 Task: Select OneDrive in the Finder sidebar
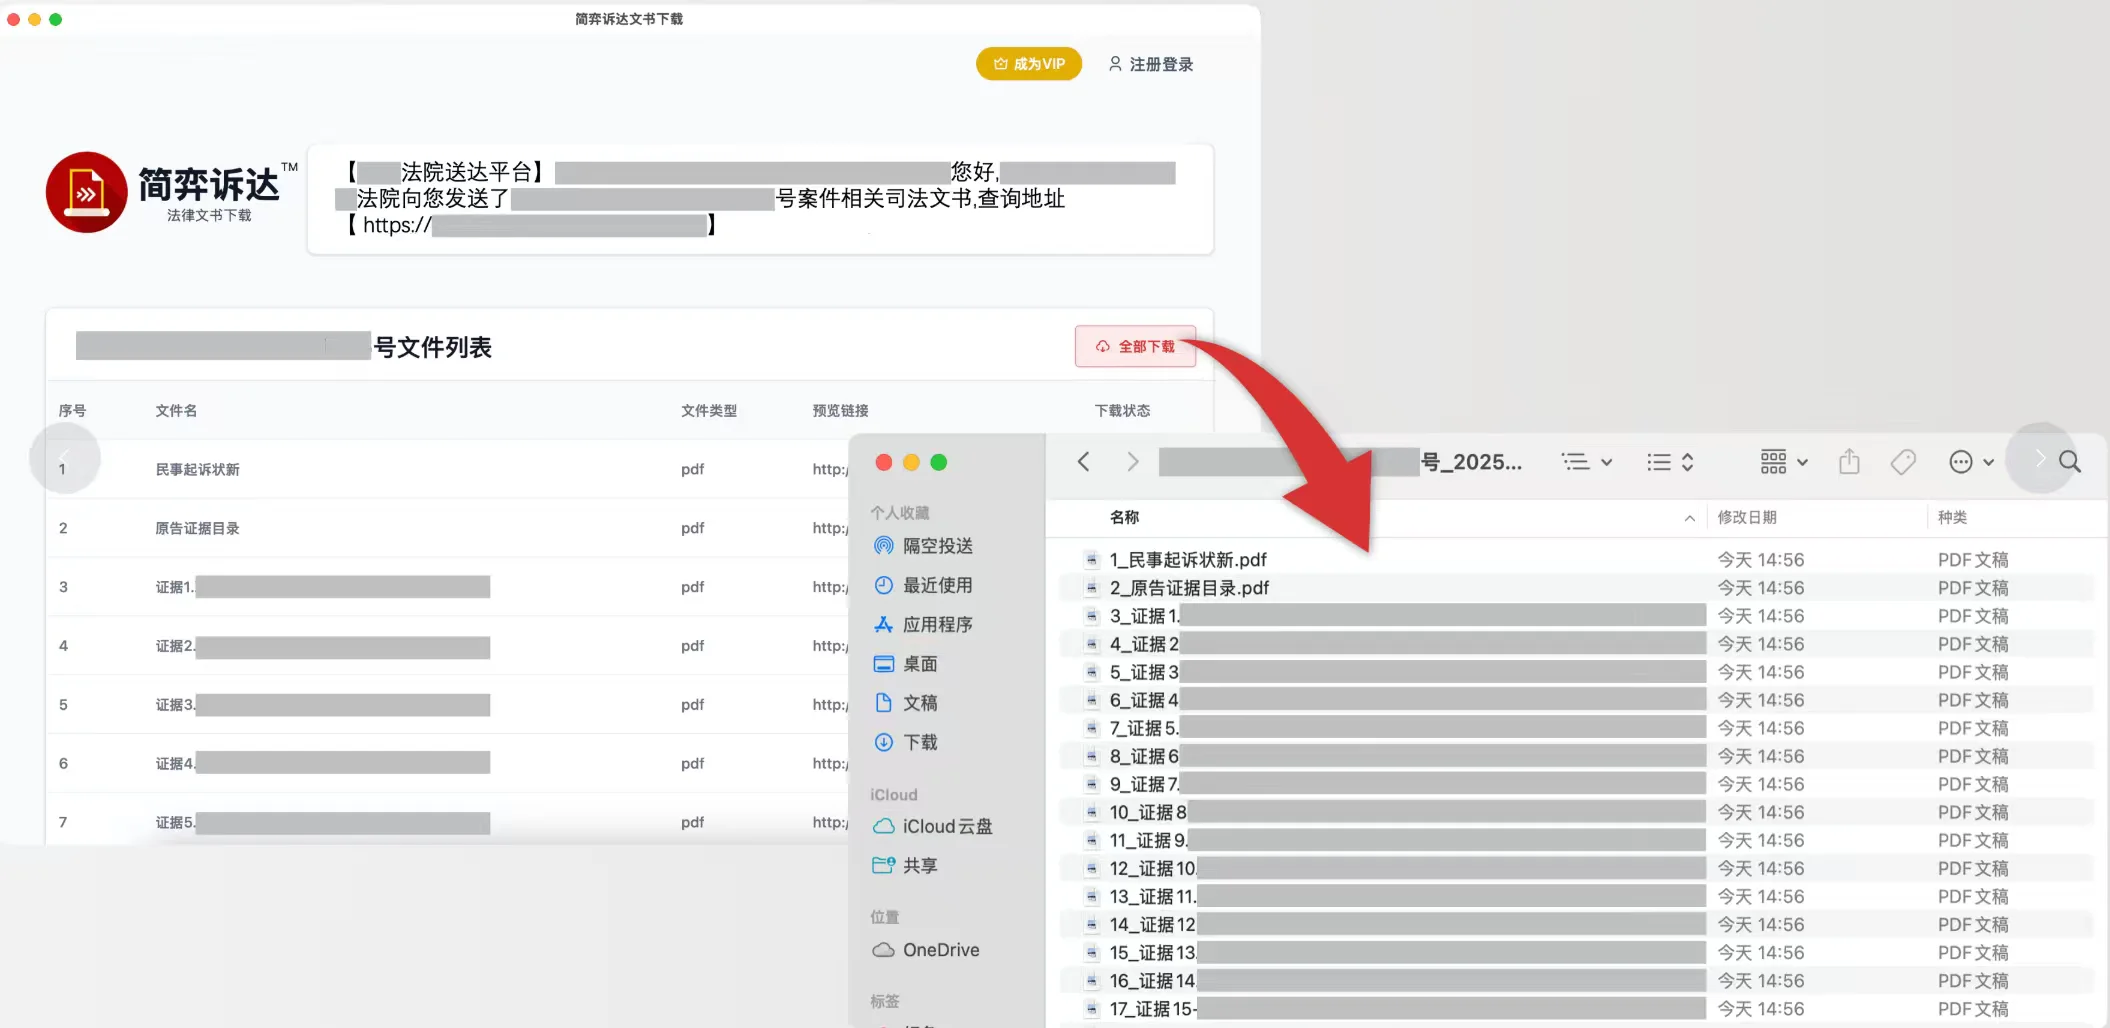pyautogui.click(x=938, y=949)
